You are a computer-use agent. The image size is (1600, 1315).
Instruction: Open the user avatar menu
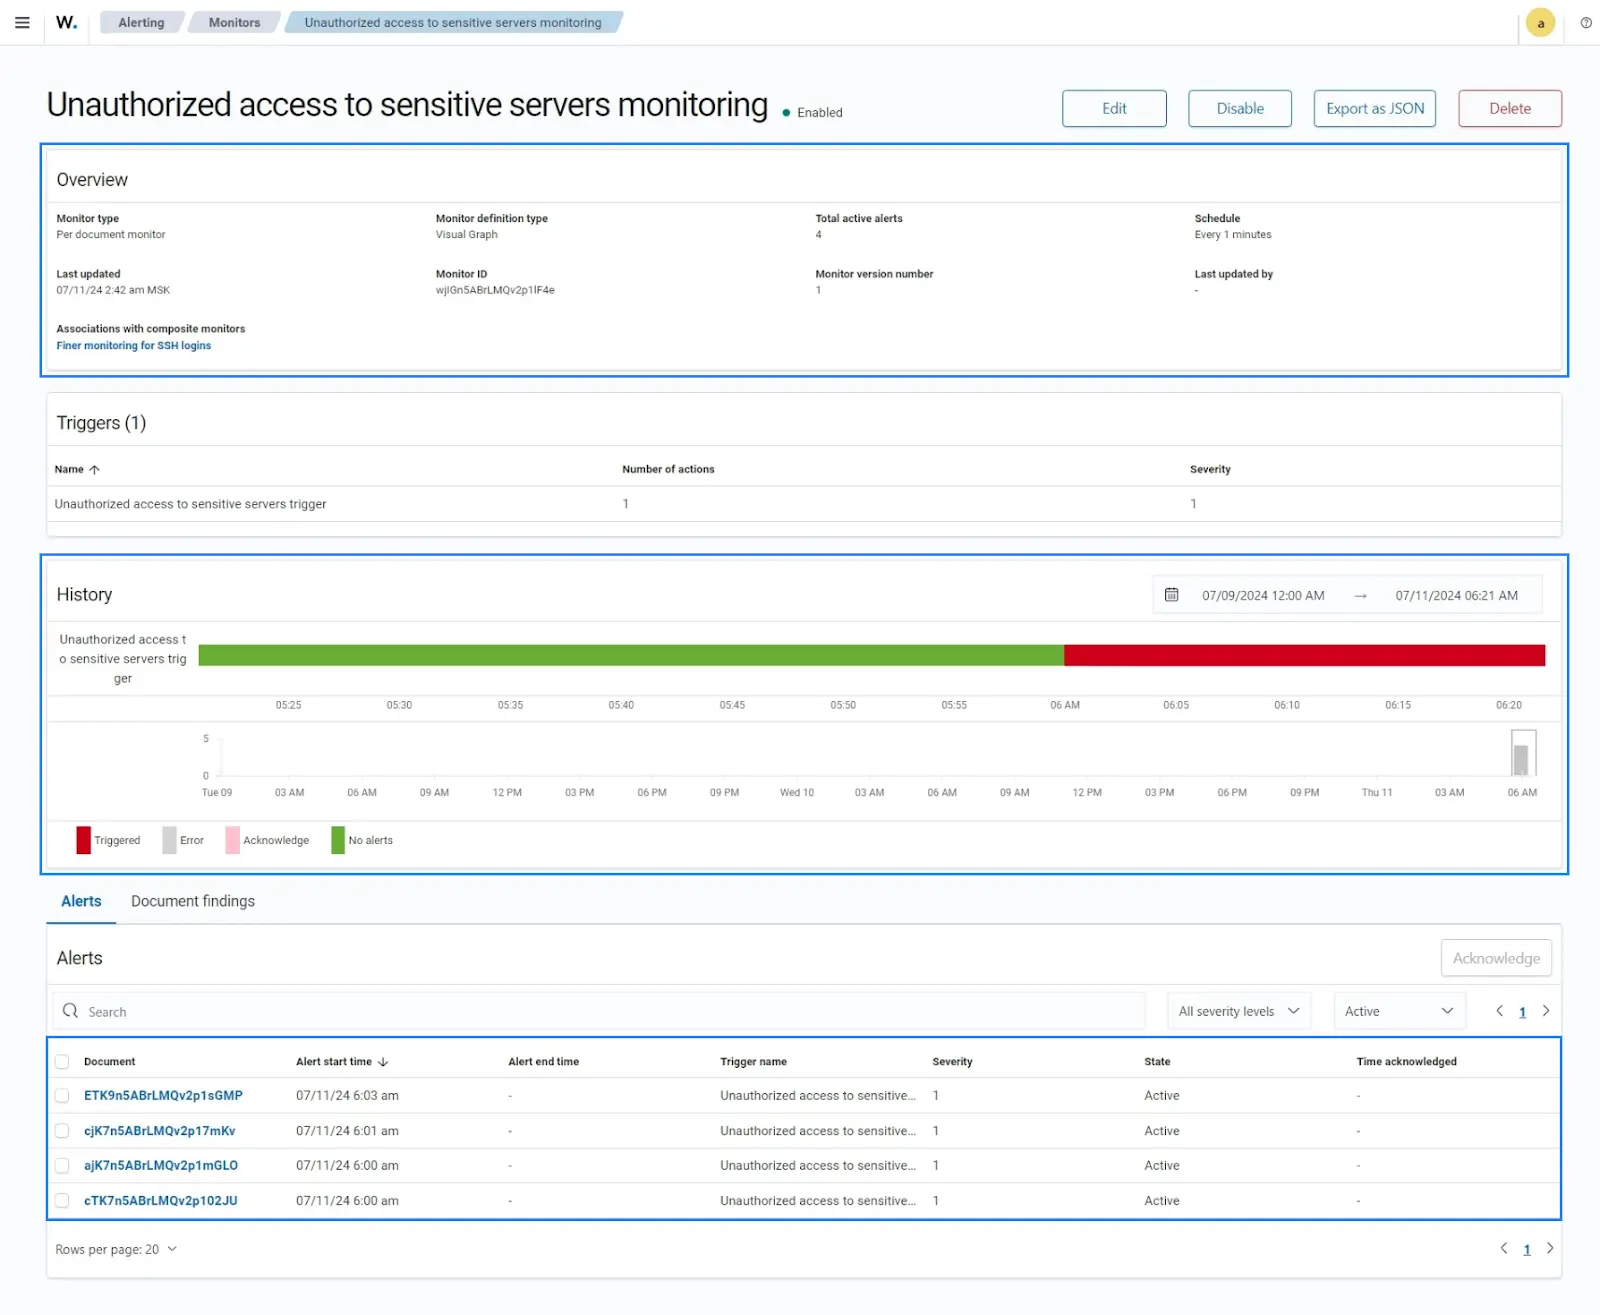(1540, 23)
